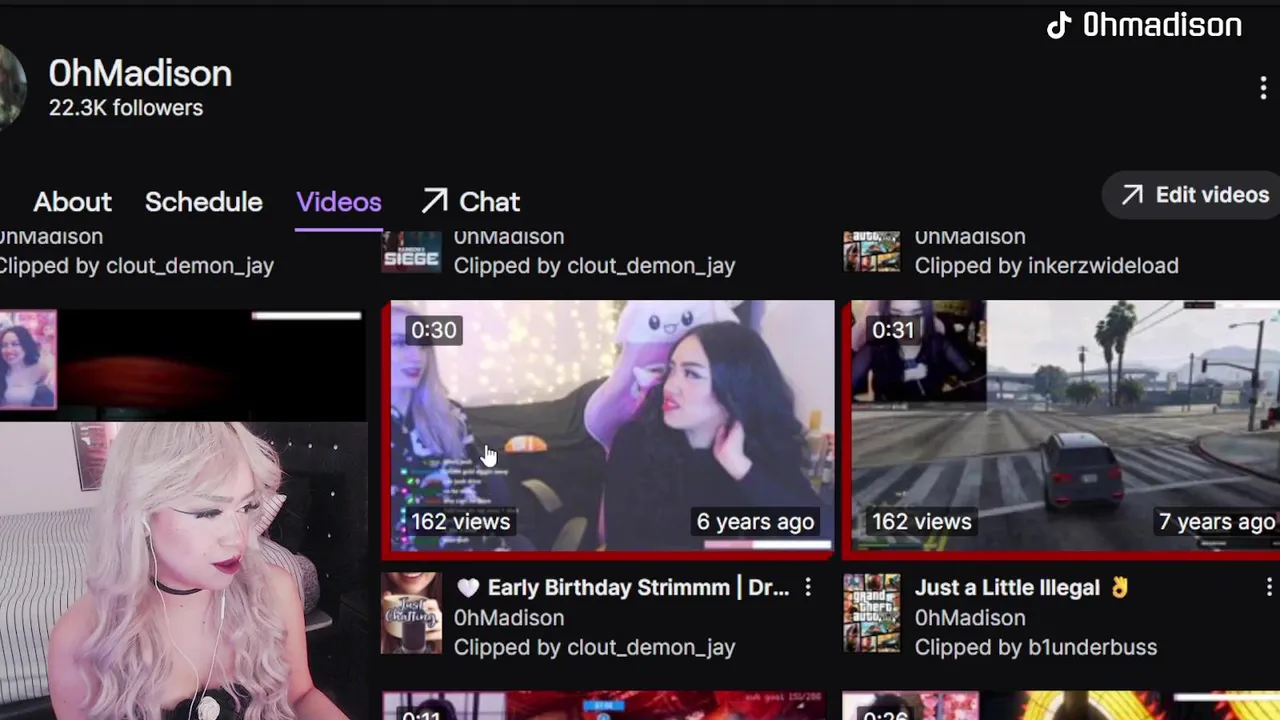The image size is (1280, 720).
Task: Open channel options three-dot menu
Action: [x=1263, y=88]
